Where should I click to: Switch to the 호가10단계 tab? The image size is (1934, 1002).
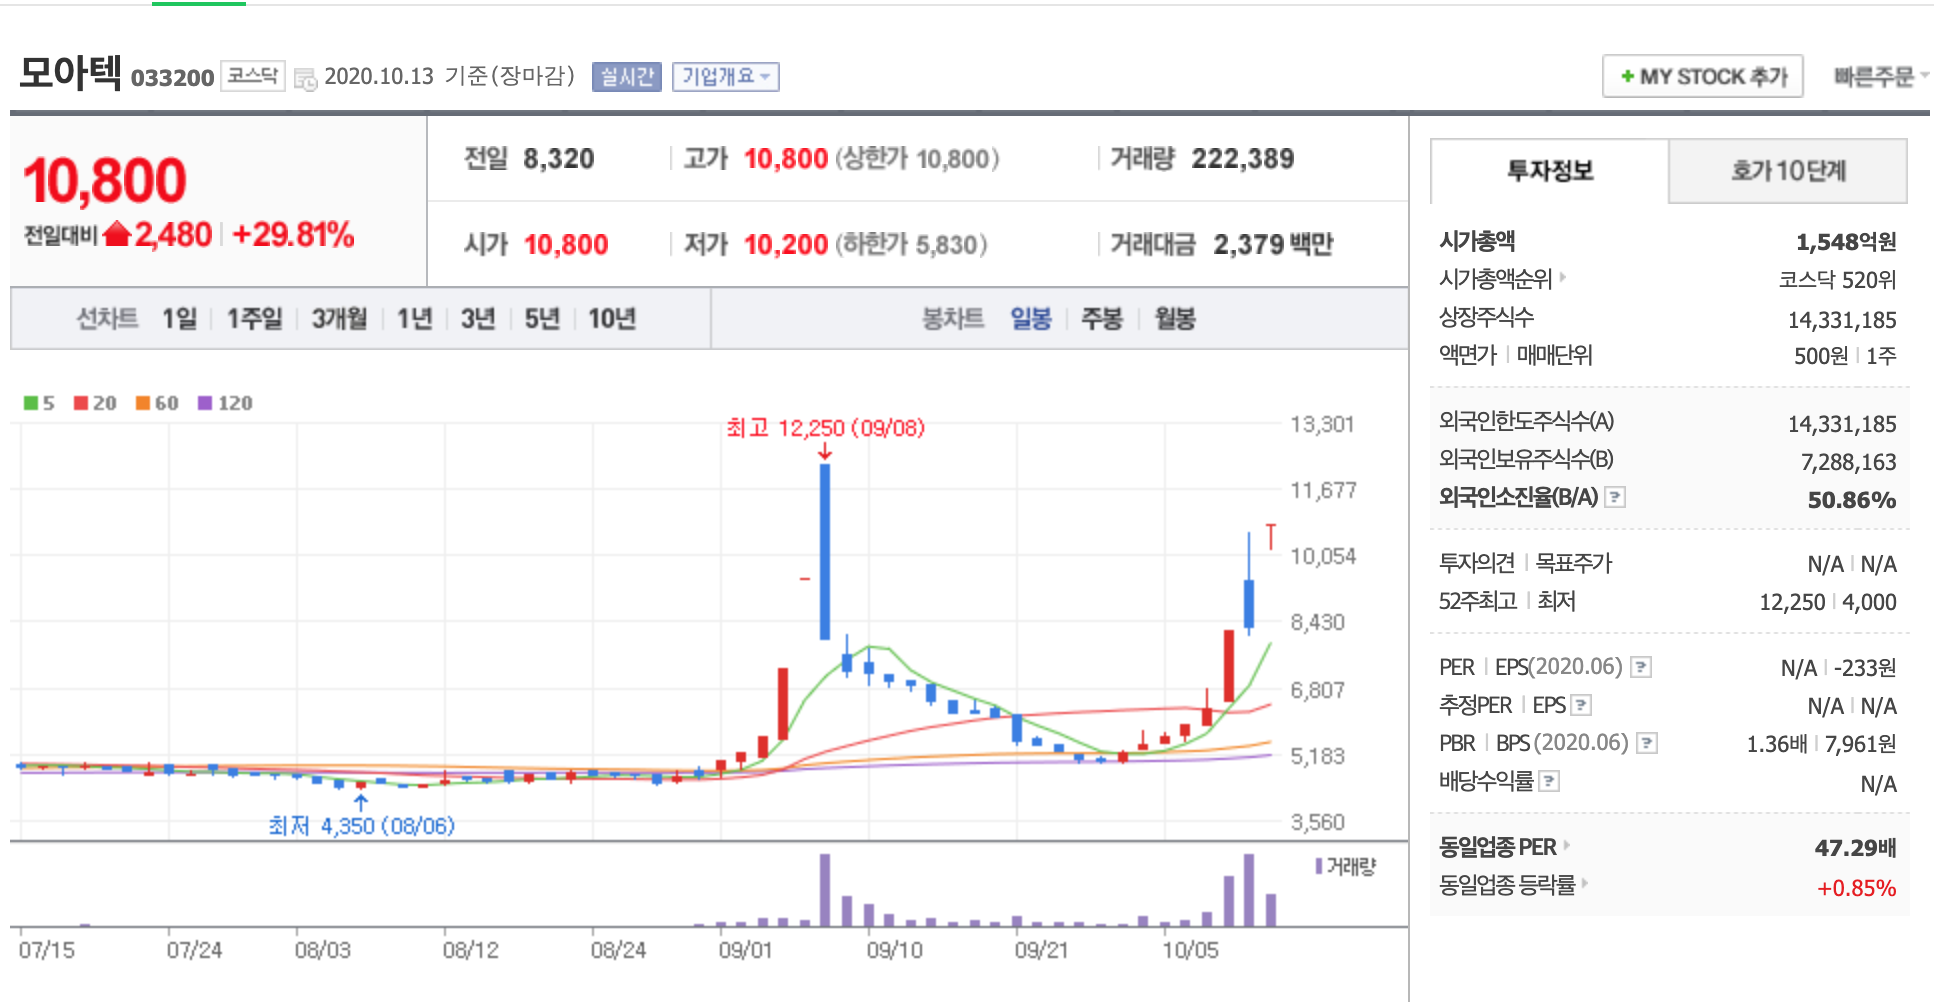1788,171
